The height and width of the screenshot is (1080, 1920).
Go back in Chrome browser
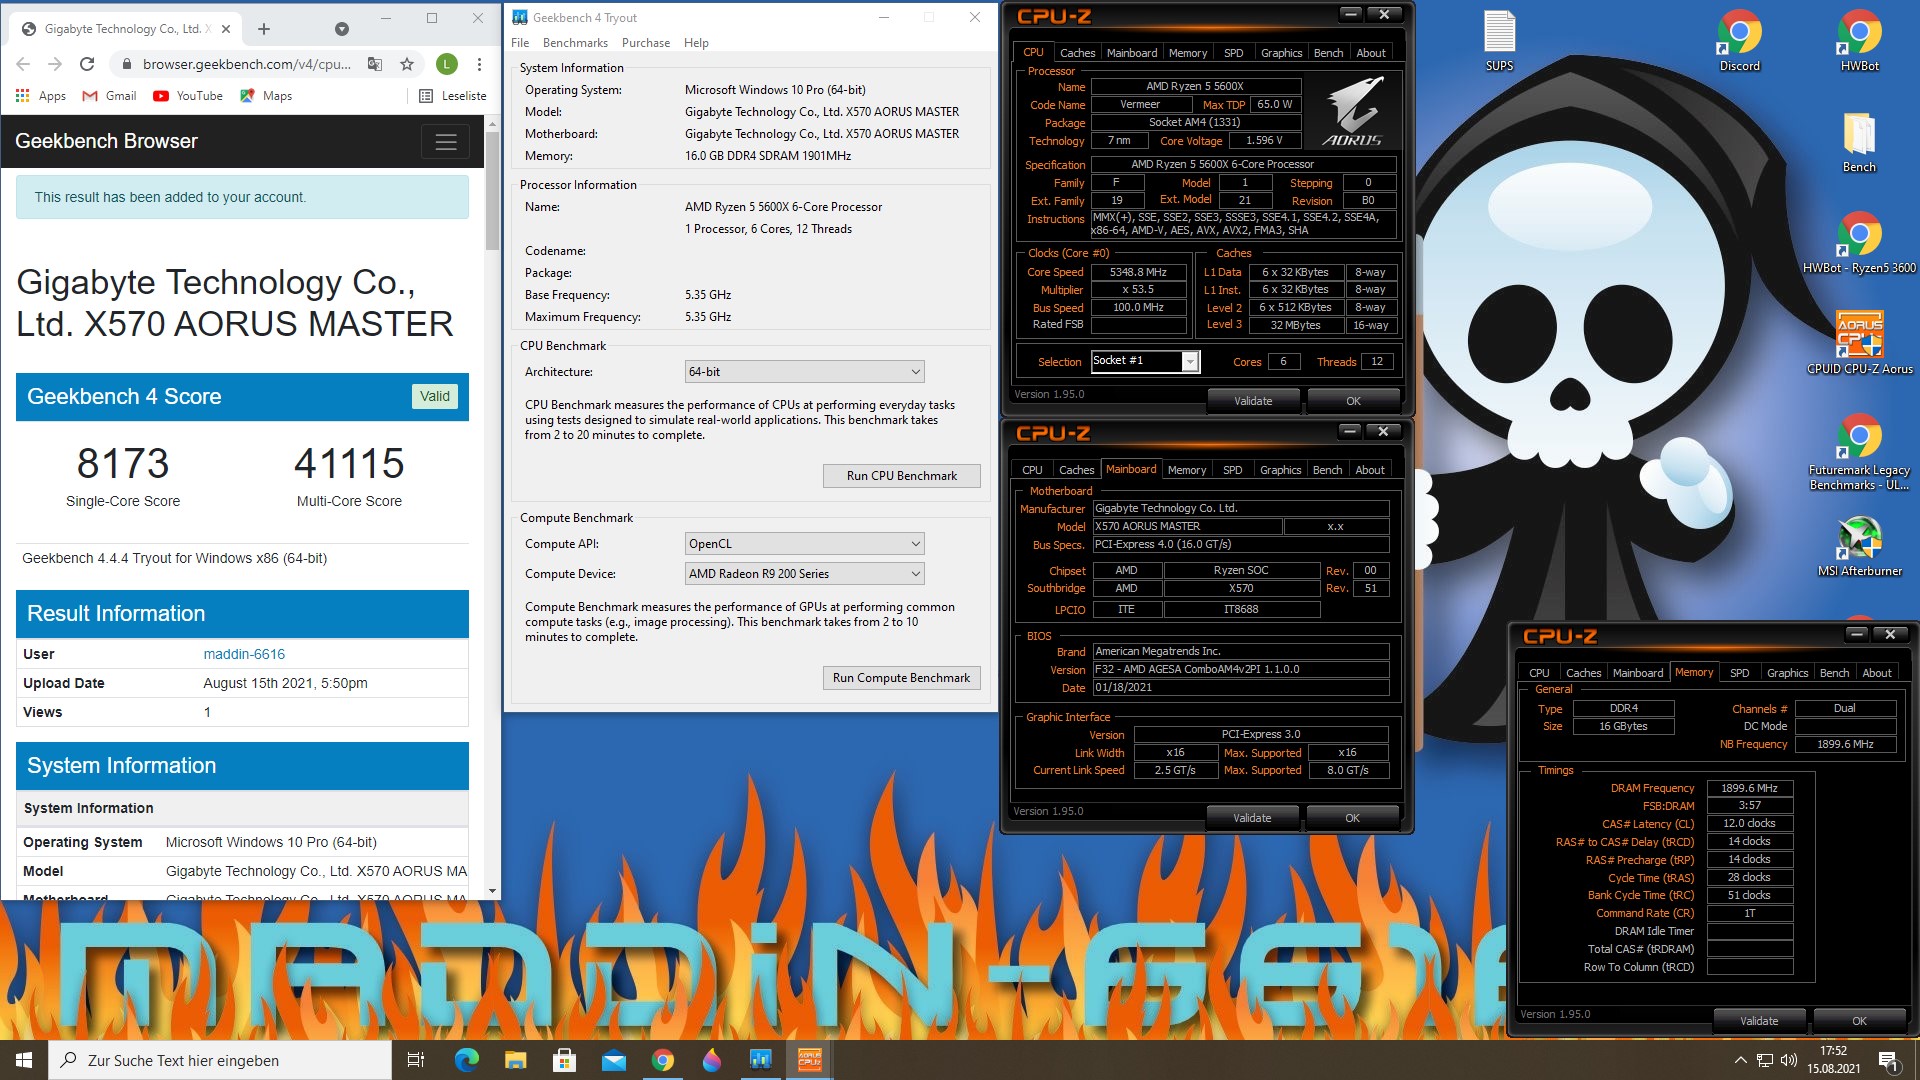point(23,64)
